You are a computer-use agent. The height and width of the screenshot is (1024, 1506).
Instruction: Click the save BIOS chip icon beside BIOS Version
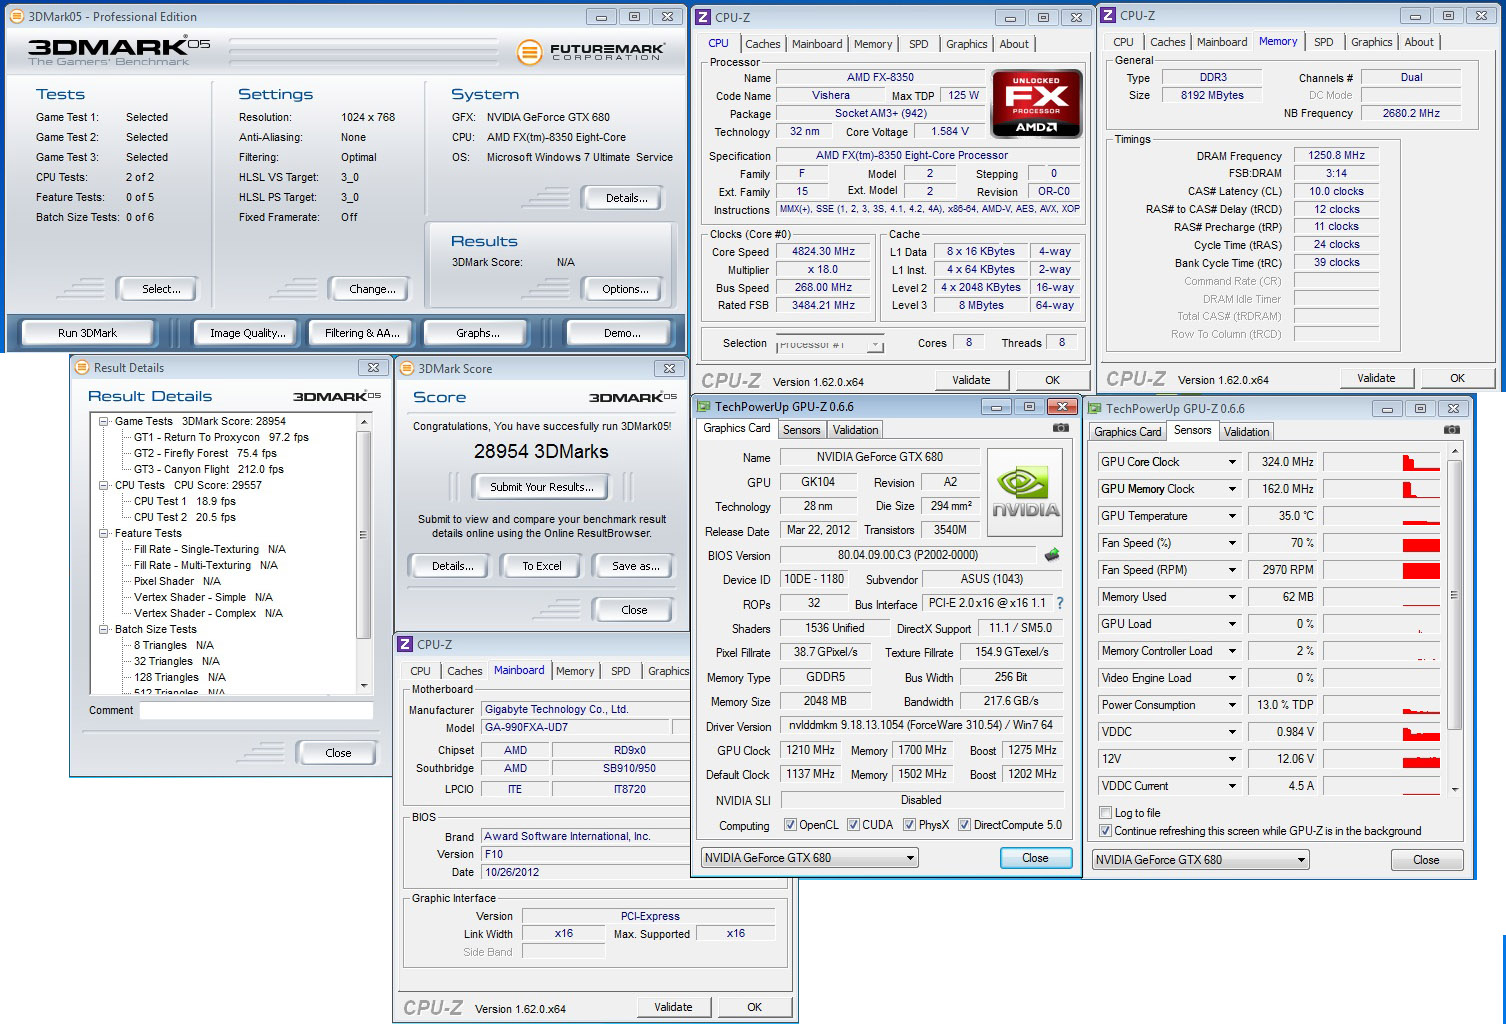click(x=1052, y=554)
